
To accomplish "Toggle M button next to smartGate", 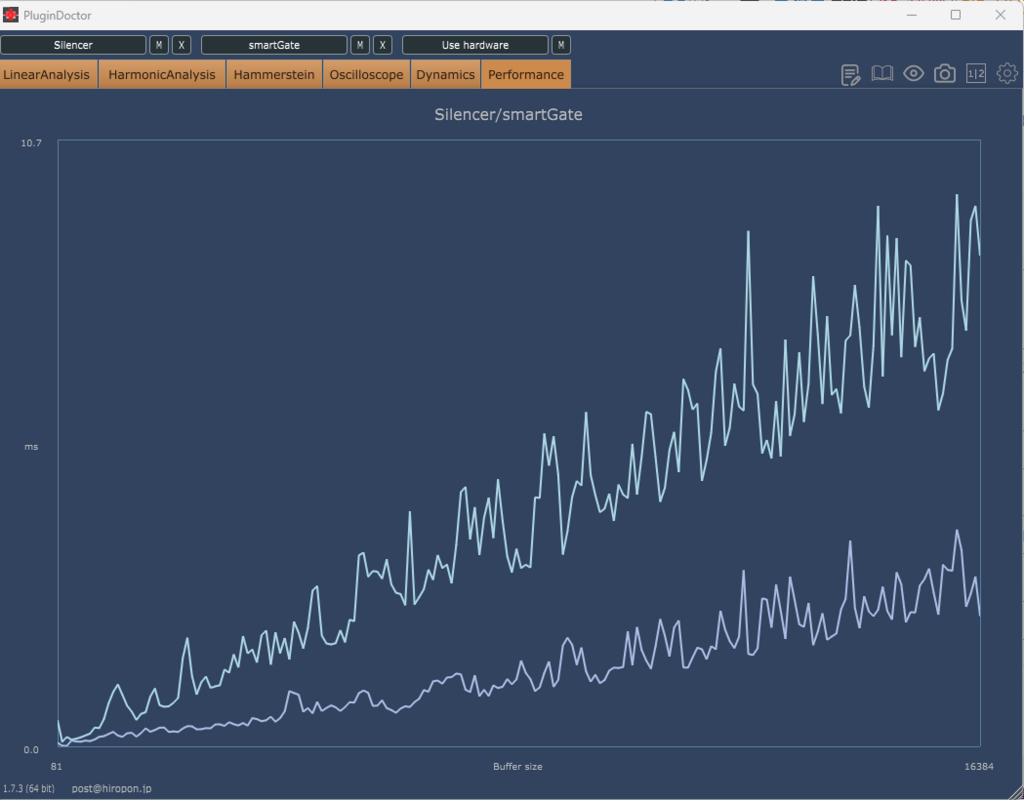I will 360,45.
